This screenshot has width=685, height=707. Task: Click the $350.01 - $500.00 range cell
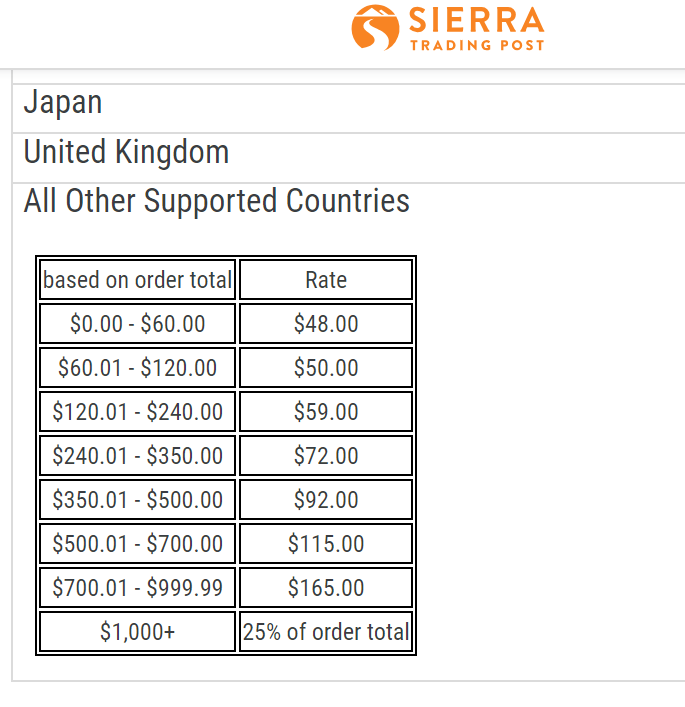[138, 500]
